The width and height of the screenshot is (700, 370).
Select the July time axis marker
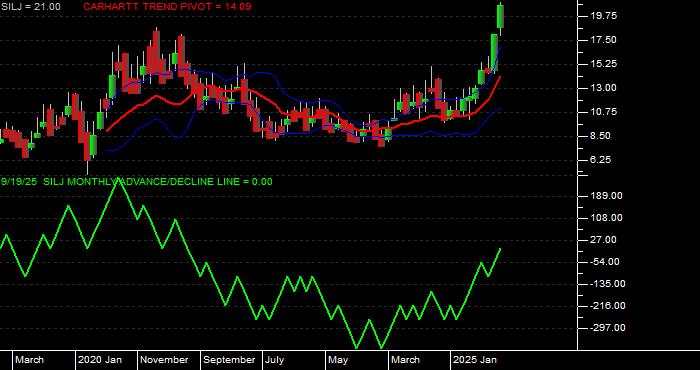275,360
